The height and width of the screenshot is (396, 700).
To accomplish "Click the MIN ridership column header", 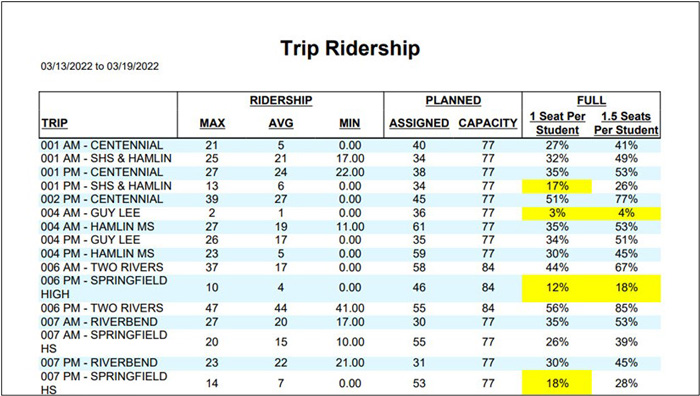I will [350, 123].
